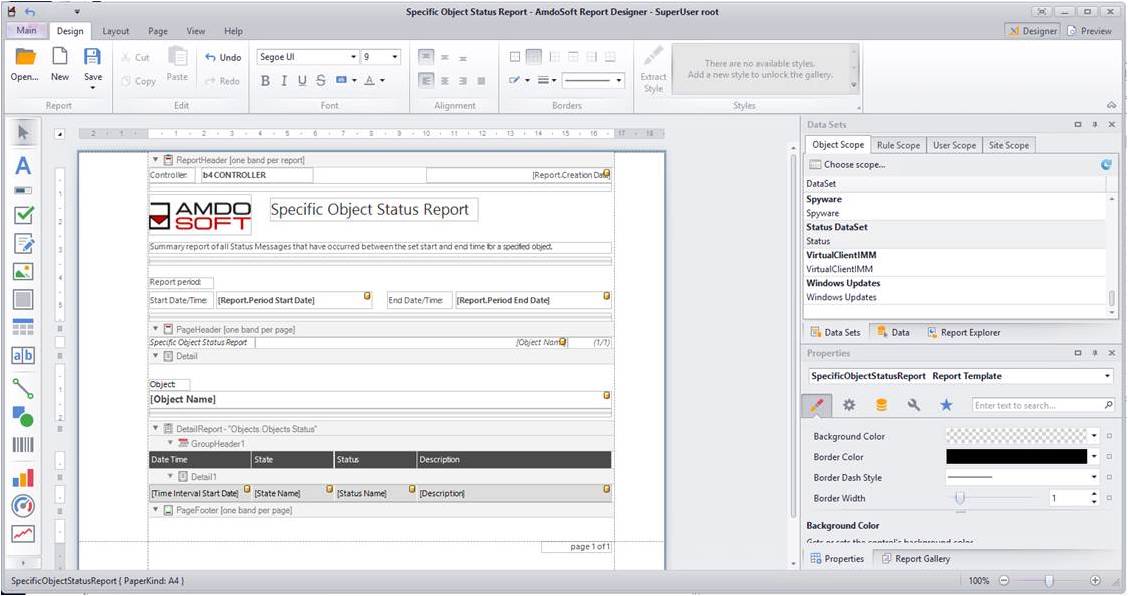Open the font size dropdown
Image resolution: width=1128 pixels, height=596 pixels.
[394, 57]
